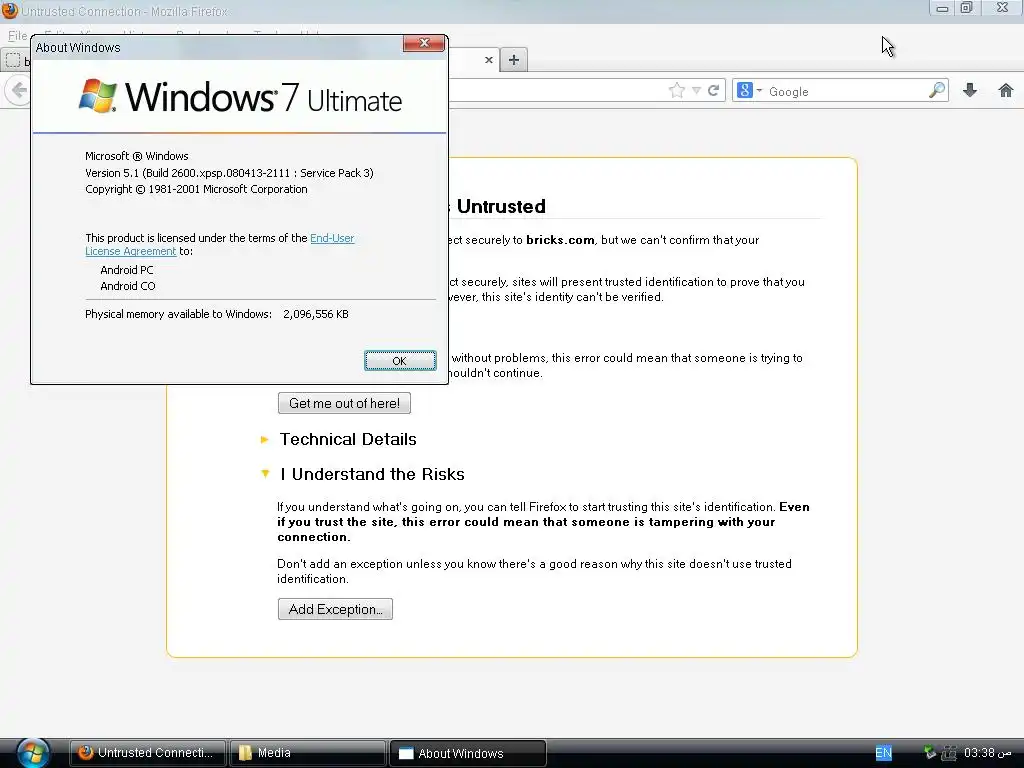This screenshot has width=1024, height=768.
Task: Open the search engine selector dropdown
Action: pos(748,91)
